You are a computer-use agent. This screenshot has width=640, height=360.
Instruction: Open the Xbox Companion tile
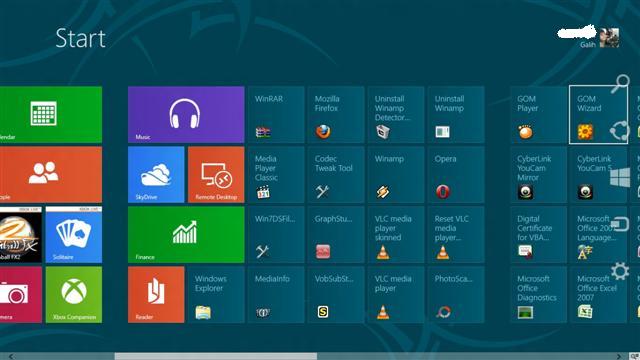coord(74,294)
